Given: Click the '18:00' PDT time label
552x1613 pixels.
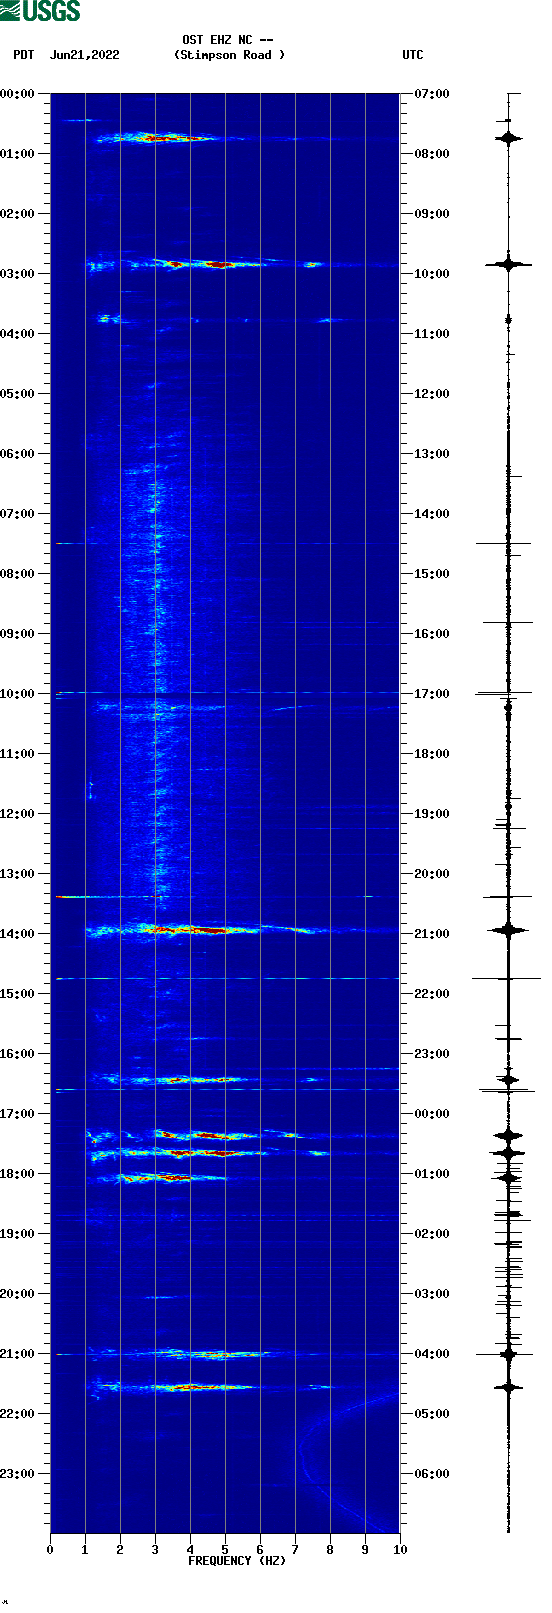Looking at the screenshot, I should pyautogui.click(x=17, y=1173).
